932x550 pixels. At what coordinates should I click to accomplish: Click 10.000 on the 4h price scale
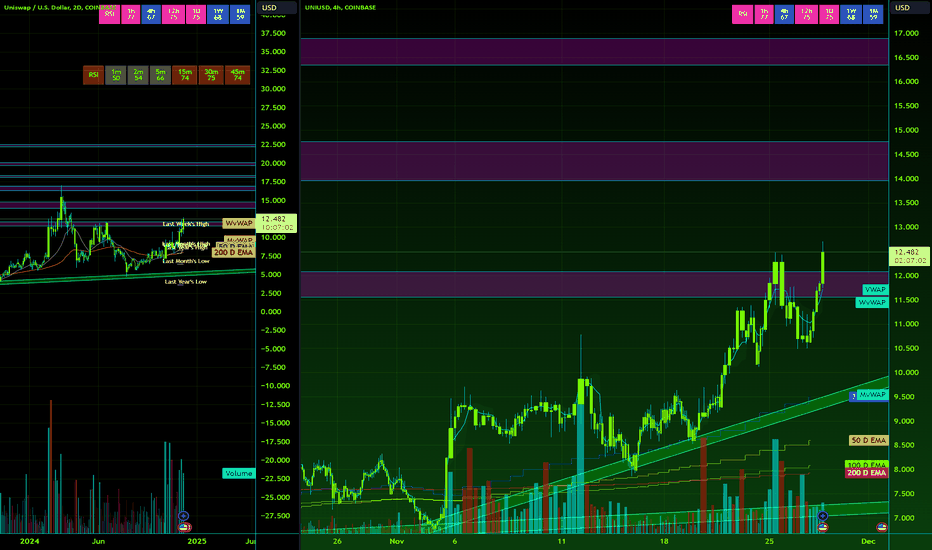coord(906,373)
